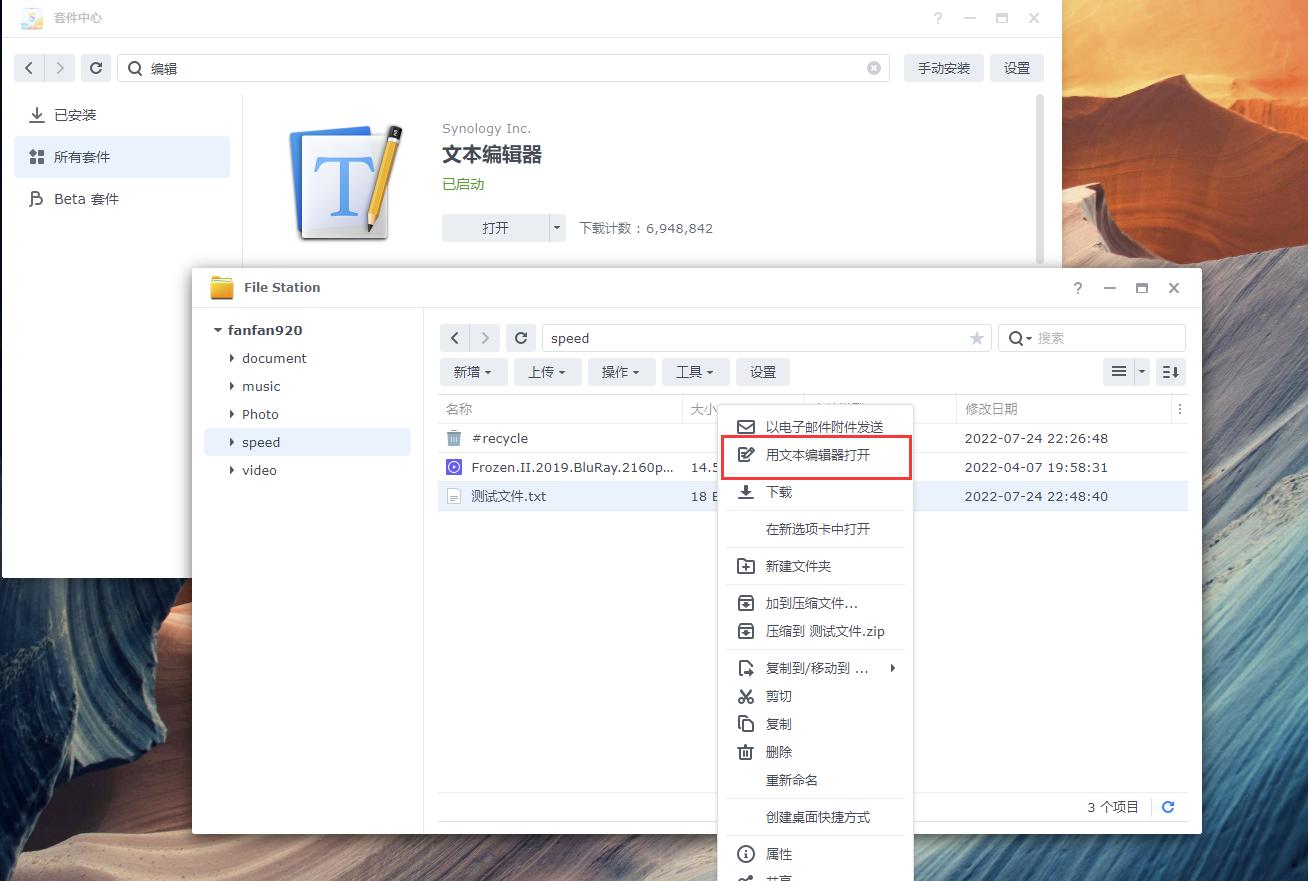Refresh the Package Center search results

95,68
